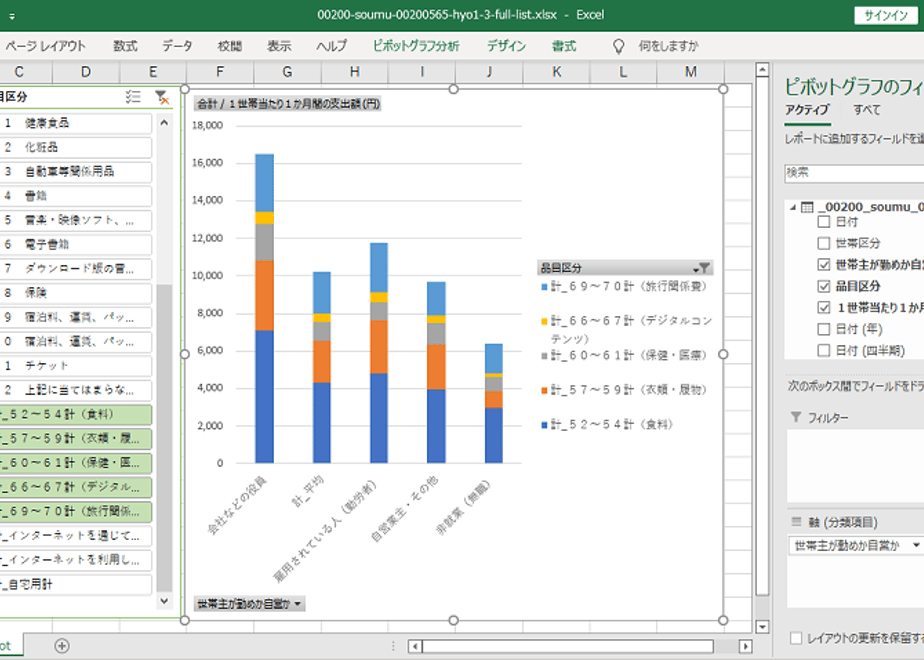
Task: Uncheck the 品目区分 field checkbox
Action: (824, 286)
